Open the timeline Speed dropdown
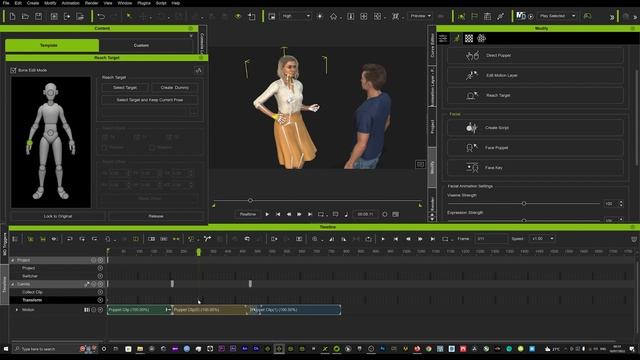 click(x=542, y=239)
